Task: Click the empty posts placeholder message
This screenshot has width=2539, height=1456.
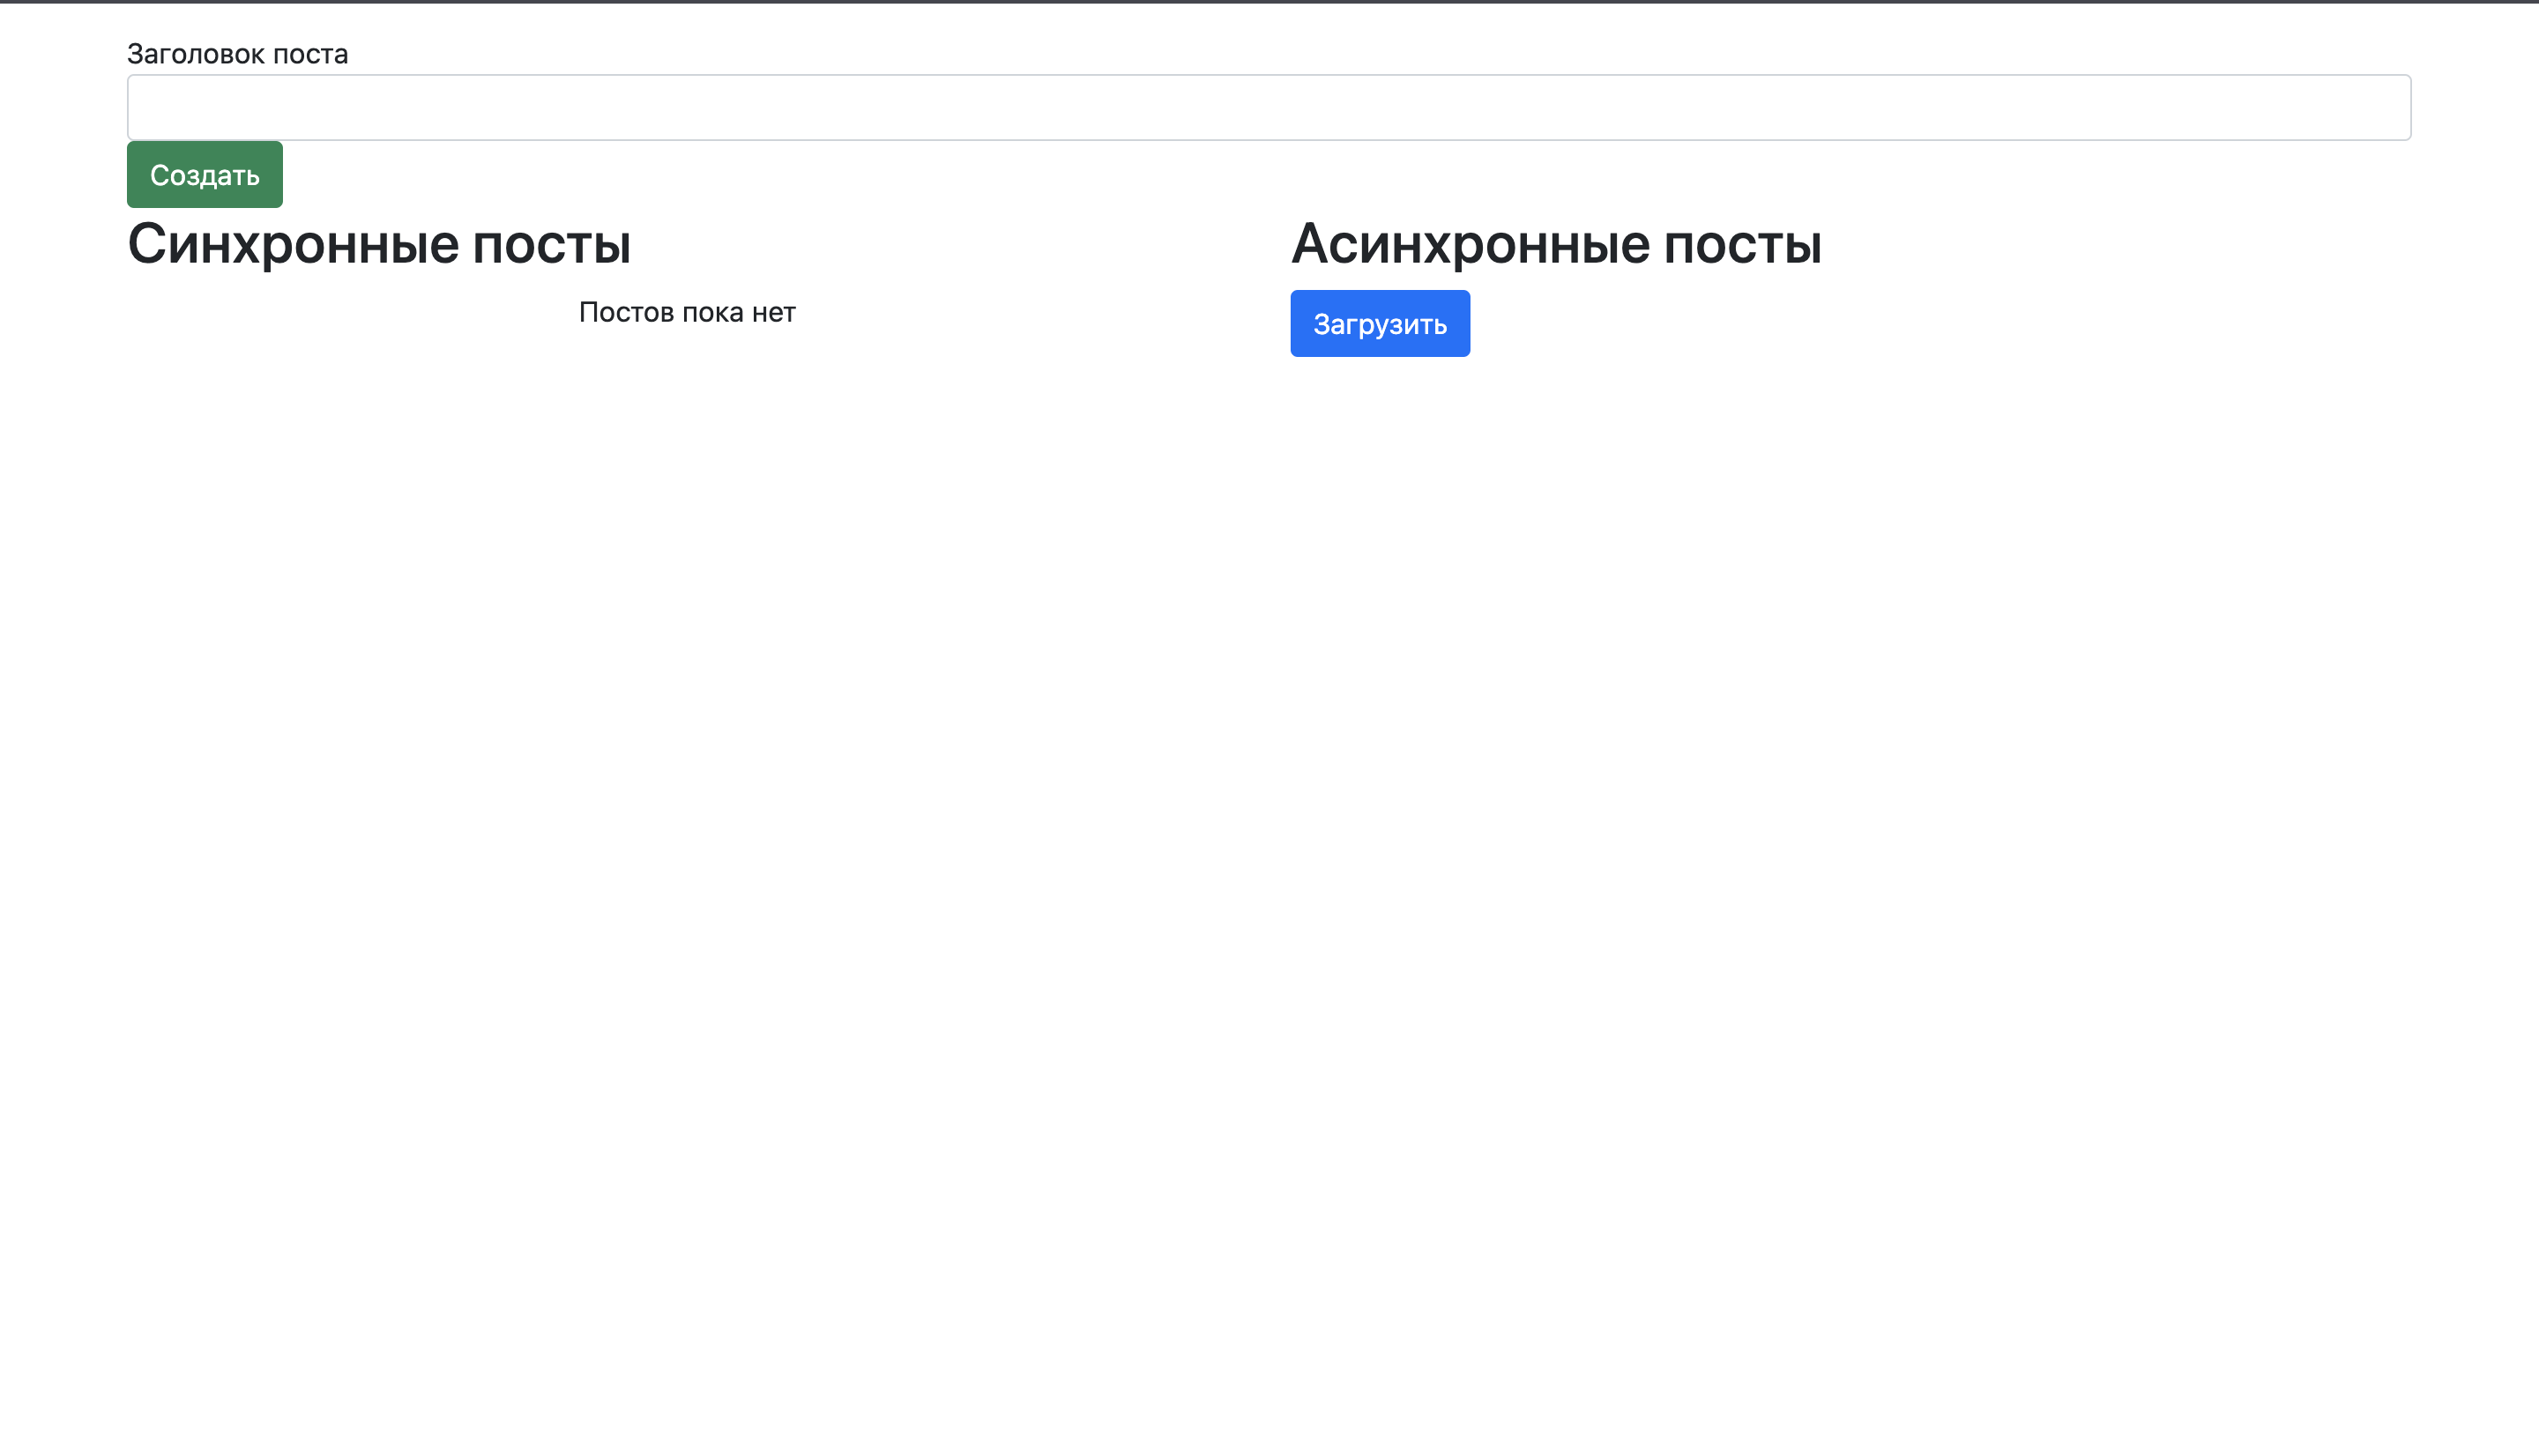Action: coord(687,313)
